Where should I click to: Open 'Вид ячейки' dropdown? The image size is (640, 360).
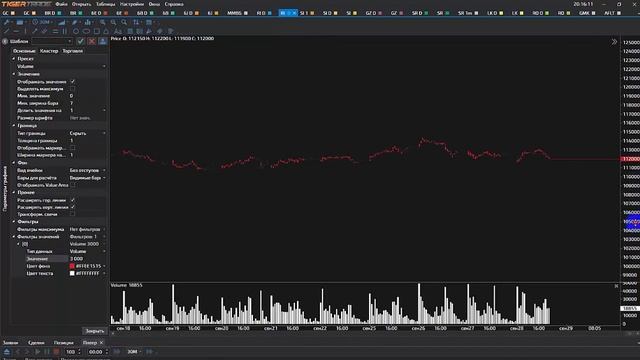click(87, 170)
